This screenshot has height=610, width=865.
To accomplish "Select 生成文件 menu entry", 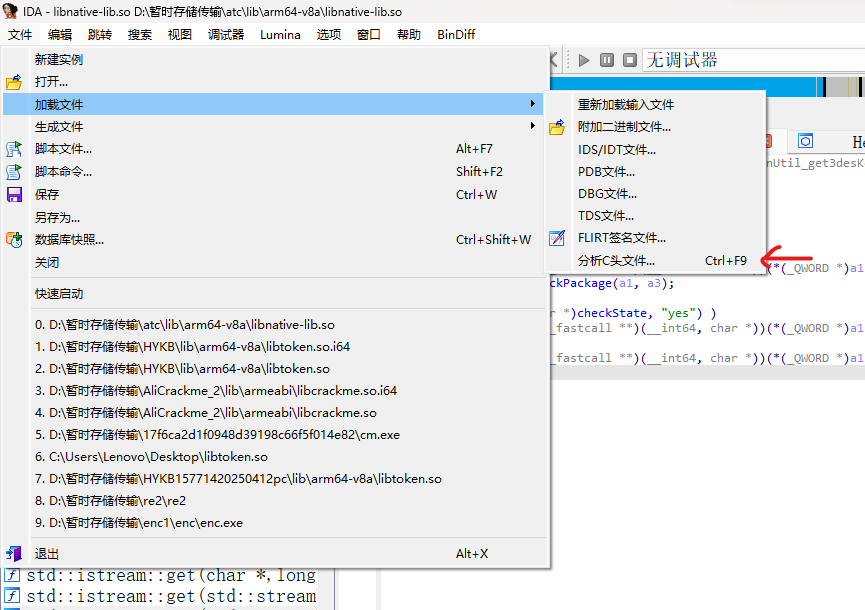I will tap(273, 126).
